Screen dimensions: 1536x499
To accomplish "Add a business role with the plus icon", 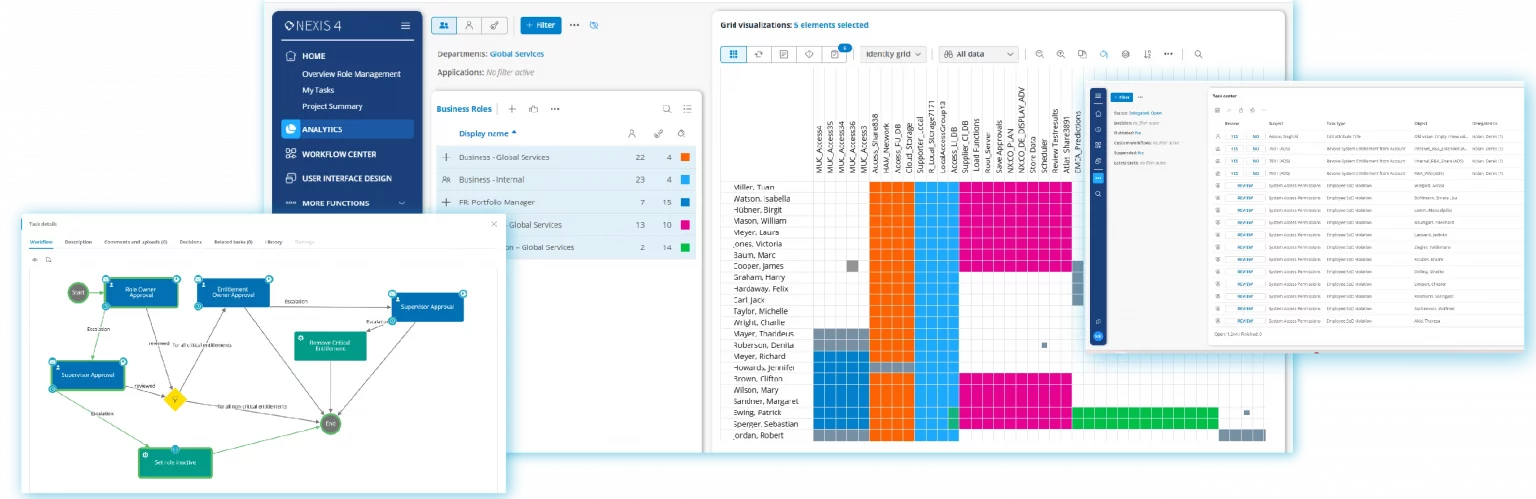I will tap(512, 109).
